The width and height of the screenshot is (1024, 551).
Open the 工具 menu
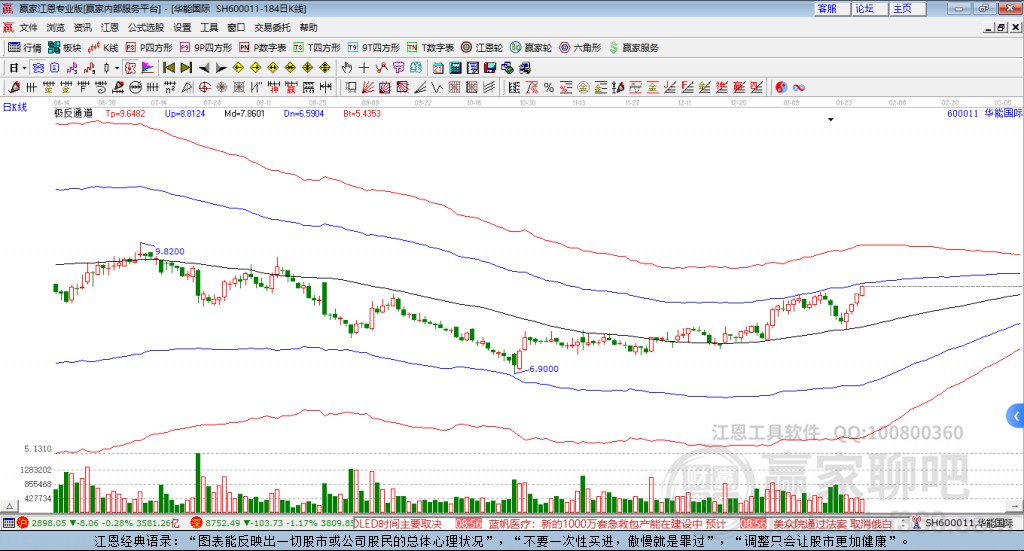(x=209, y=27)
